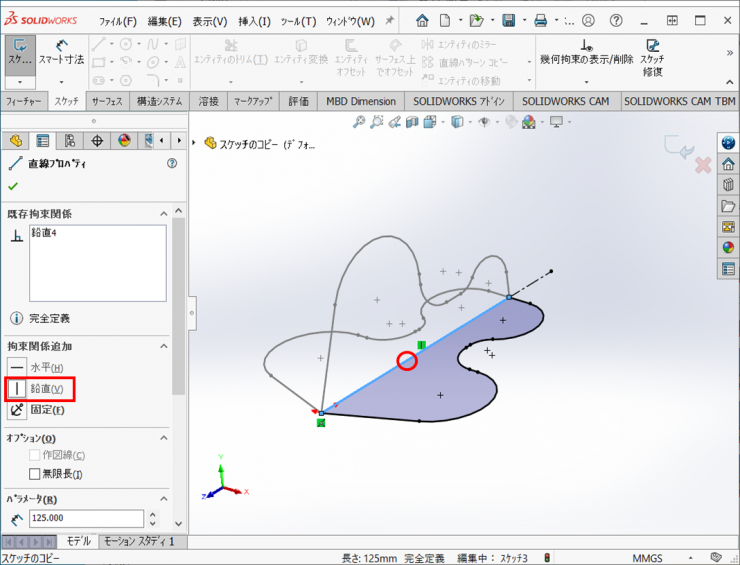Image resolution: width=740 pixels, height=565 pixels.
Task: Expand the スケッチのコピー feature tree node
Action: 195,143
